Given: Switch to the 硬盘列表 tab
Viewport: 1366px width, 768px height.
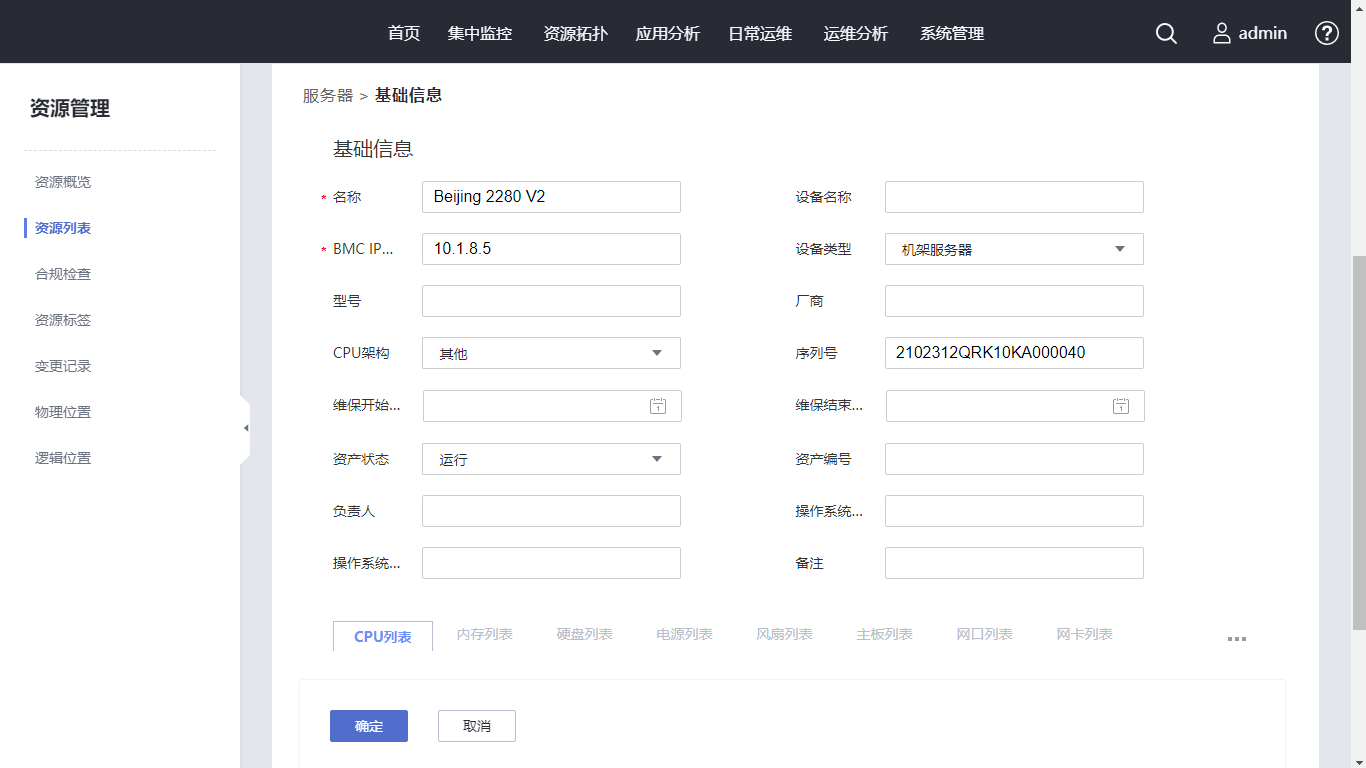Looking at the screenshot, I should 585,634.
